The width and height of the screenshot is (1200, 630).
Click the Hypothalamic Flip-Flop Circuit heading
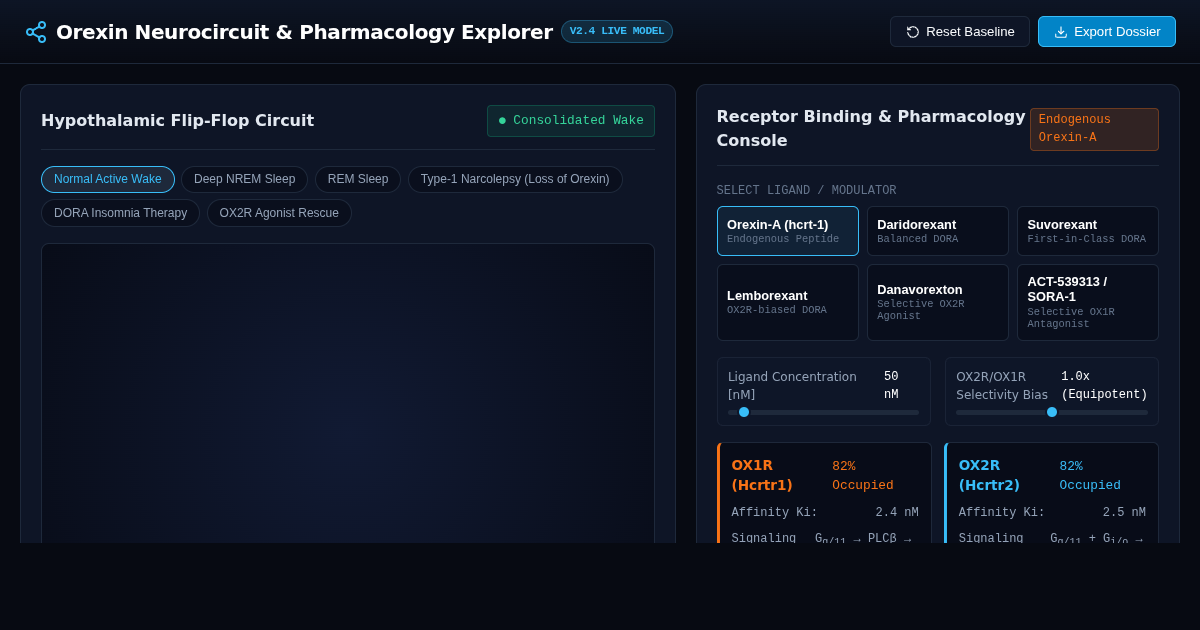177,120
